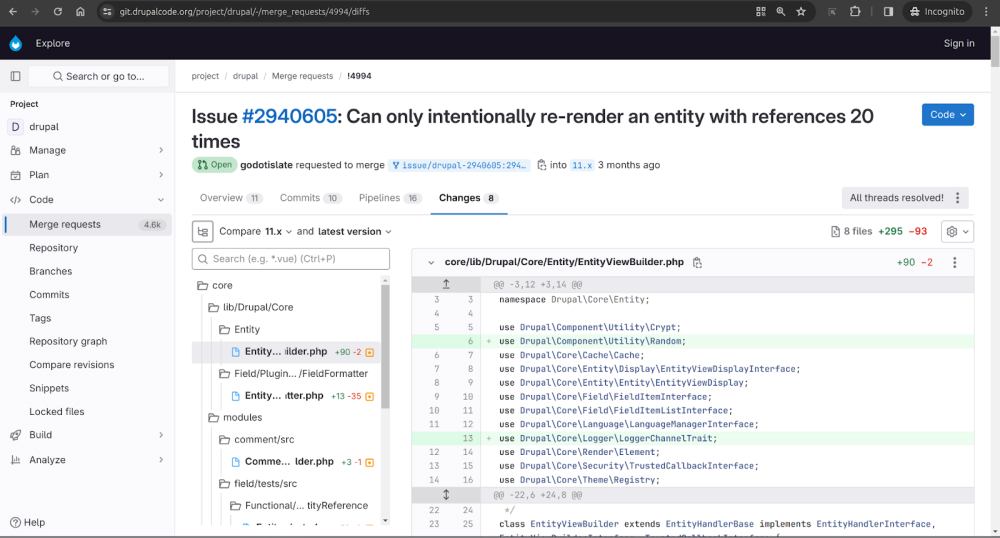The height and width of the screenshot is (538, 1000).
Task: Expand the Plan section in the sidebar
Action: 87,175
